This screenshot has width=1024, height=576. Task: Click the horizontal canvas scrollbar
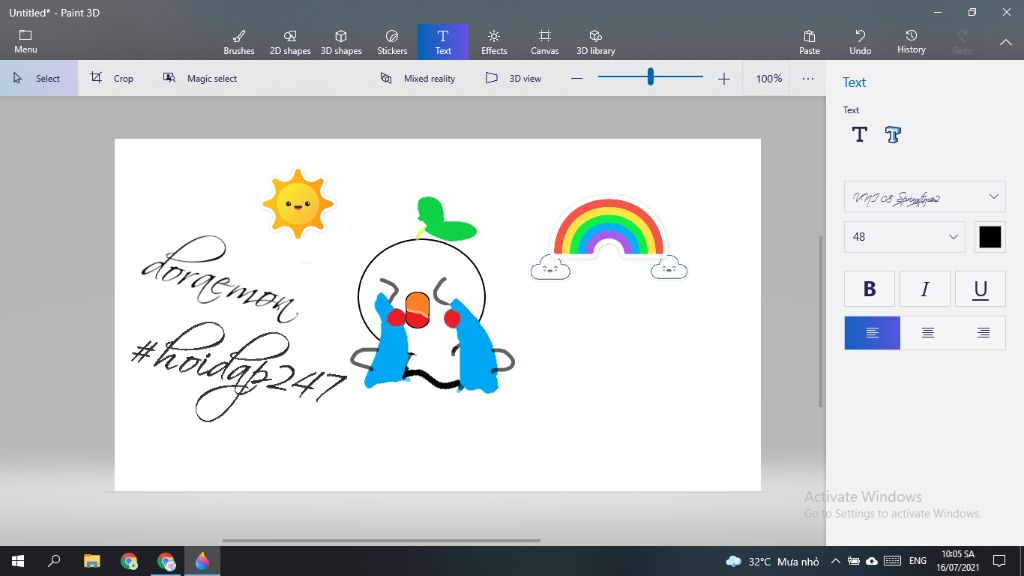(381, 540)
